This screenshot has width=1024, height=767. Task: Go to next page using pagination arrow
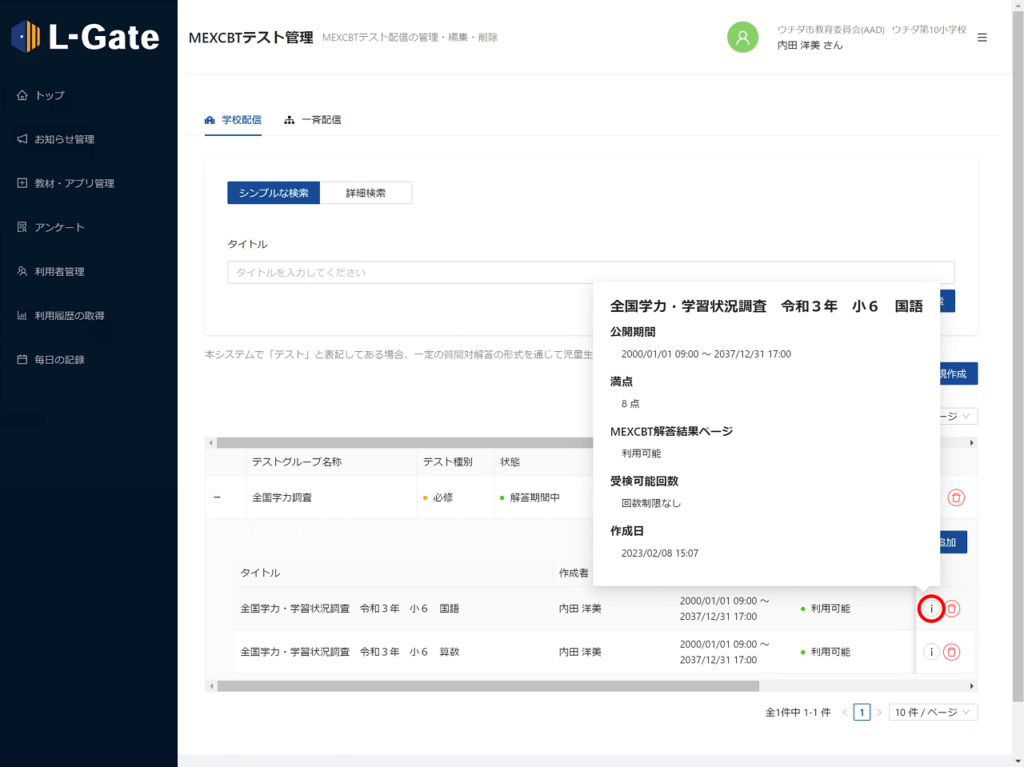tap(879, 712)
